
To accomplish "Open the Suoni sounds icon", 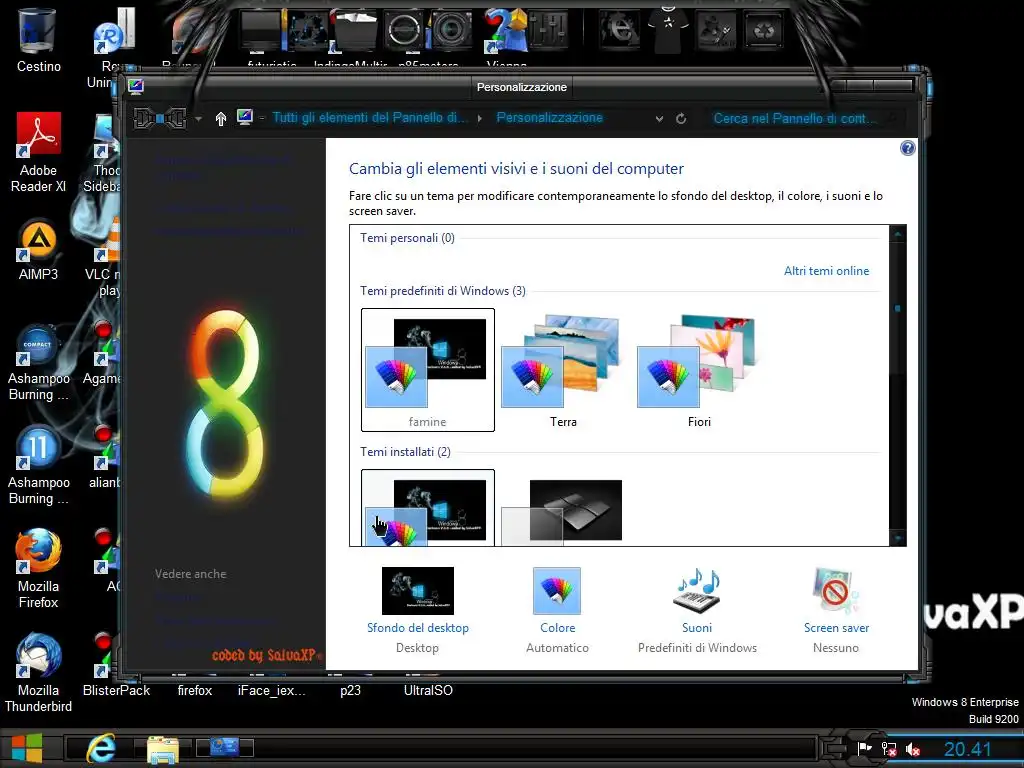I will [696, 590].
